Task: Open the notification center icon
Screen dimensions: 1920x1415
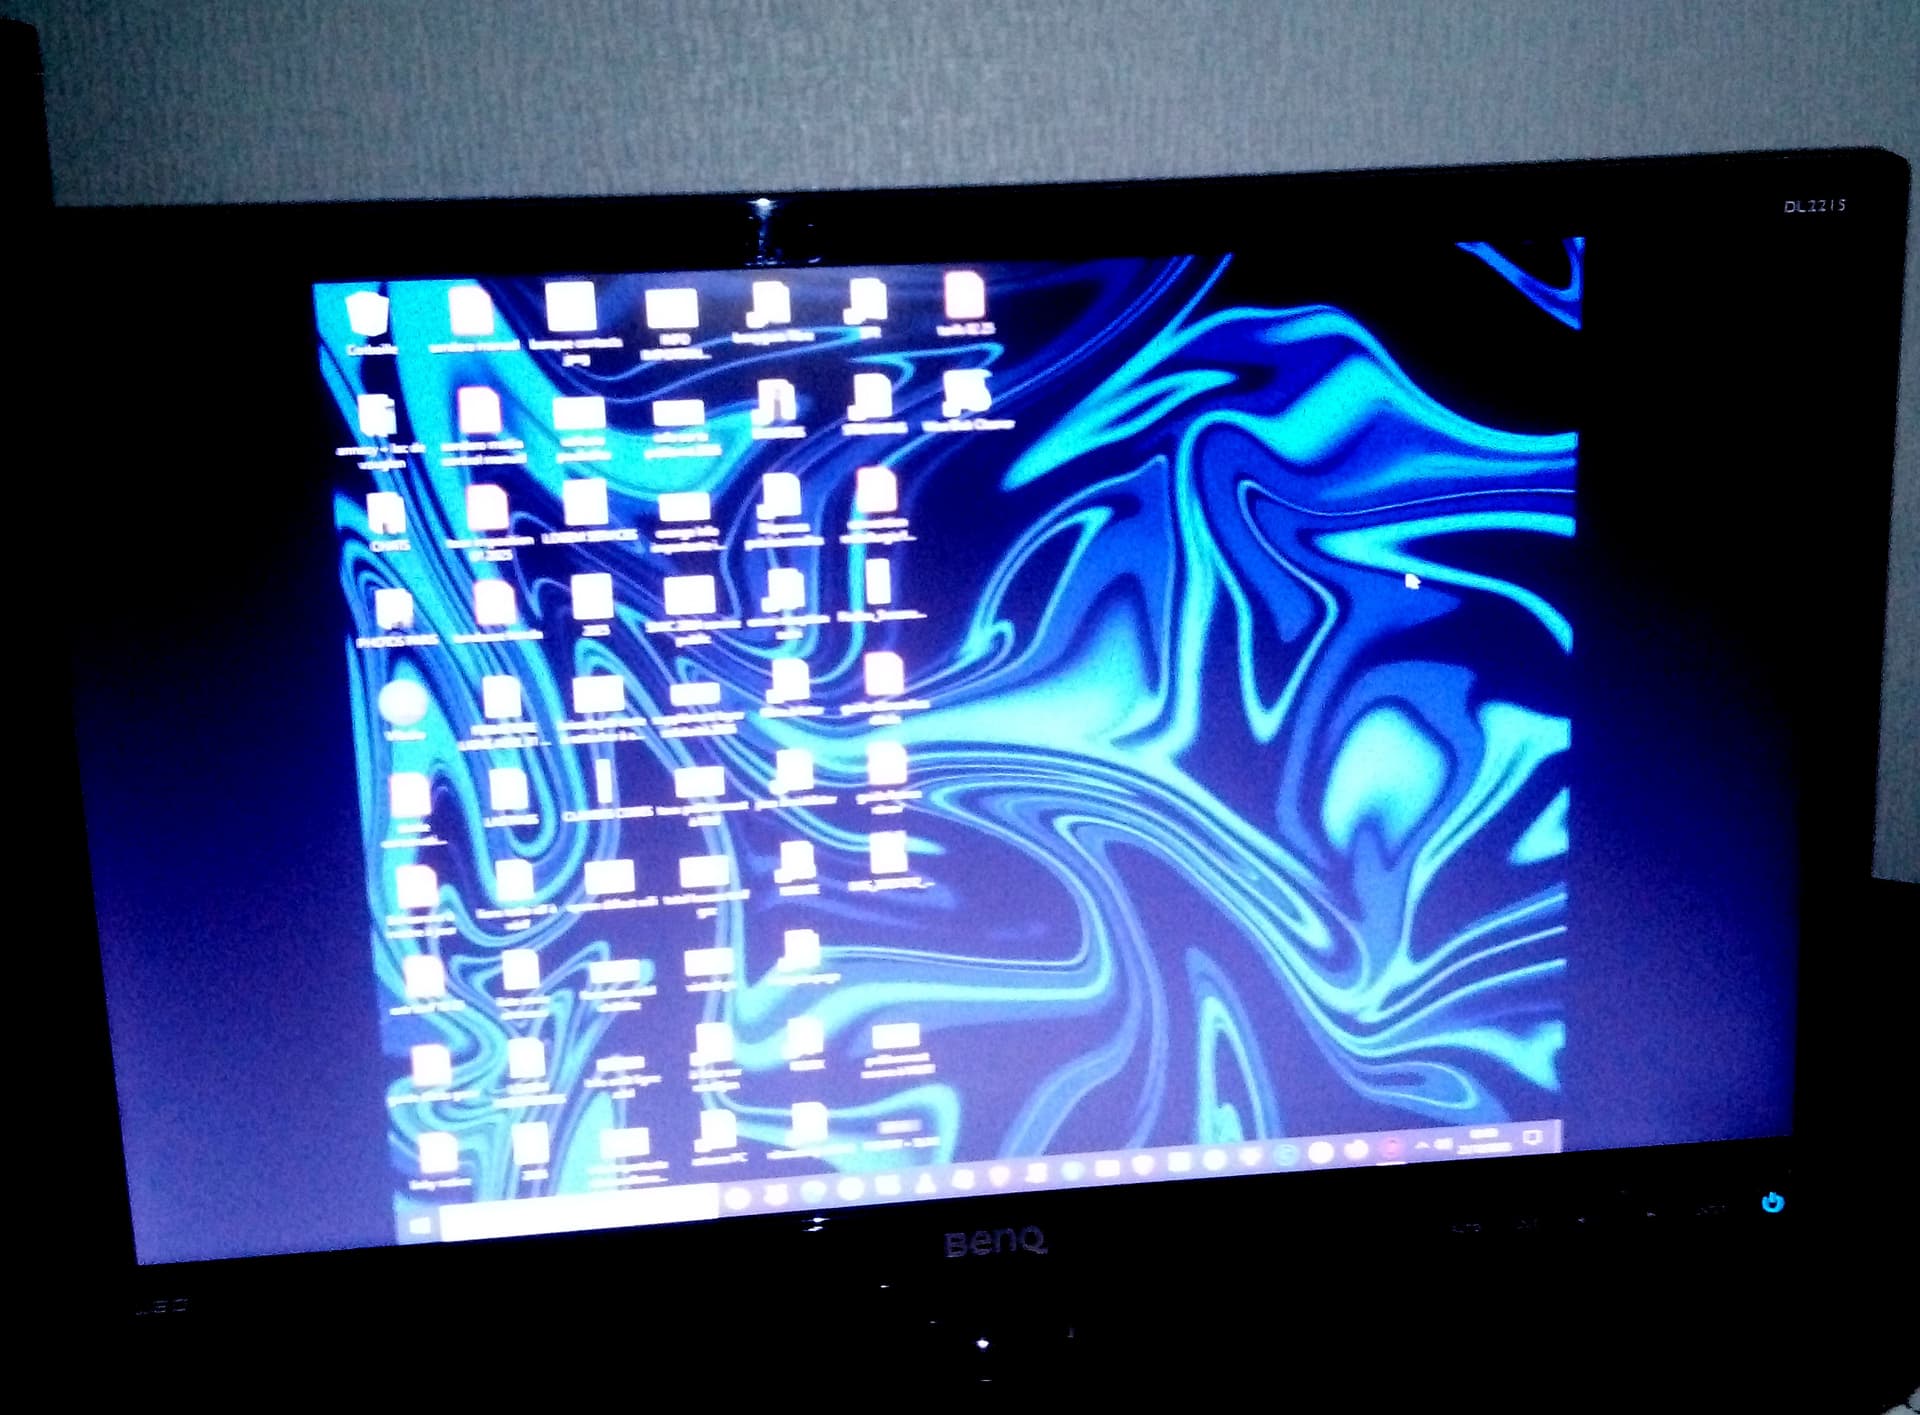Action: [1532, 1137]
